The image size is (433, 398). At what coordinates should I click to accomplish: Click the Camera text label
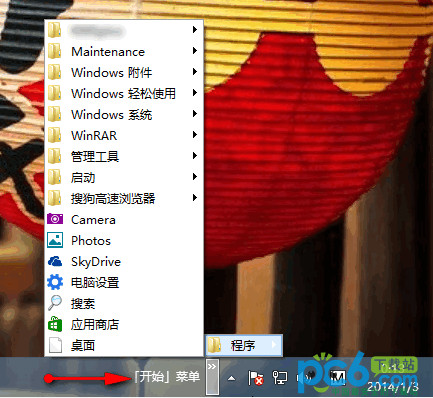pos(93,220)
